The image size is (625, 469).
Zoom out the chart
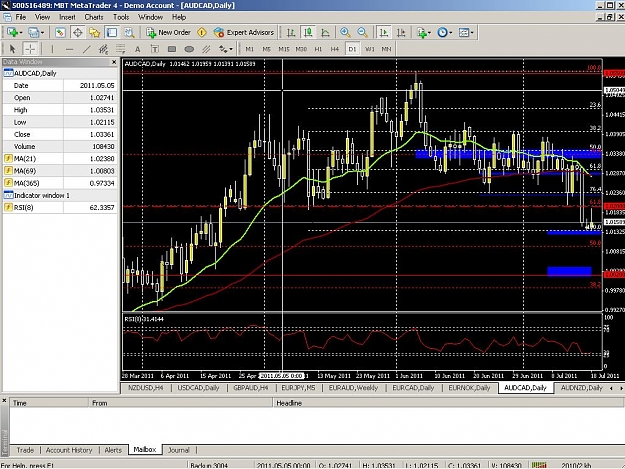[362, 33]
